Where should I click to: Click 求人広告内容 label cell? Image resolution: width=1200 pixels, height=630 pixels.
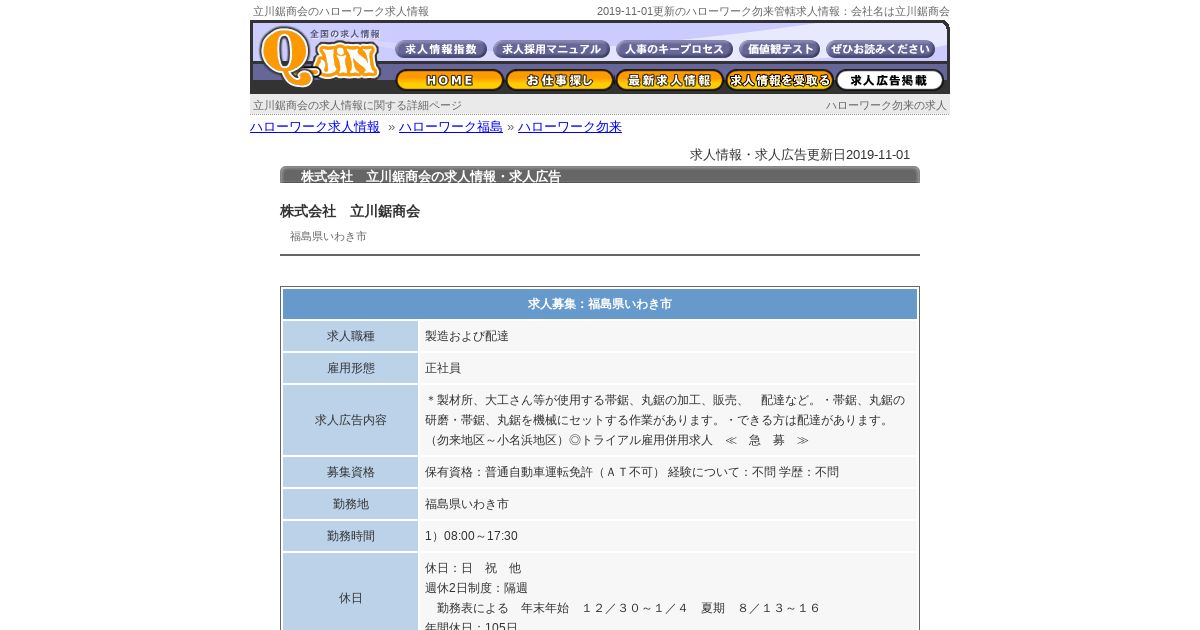point(350,420)
